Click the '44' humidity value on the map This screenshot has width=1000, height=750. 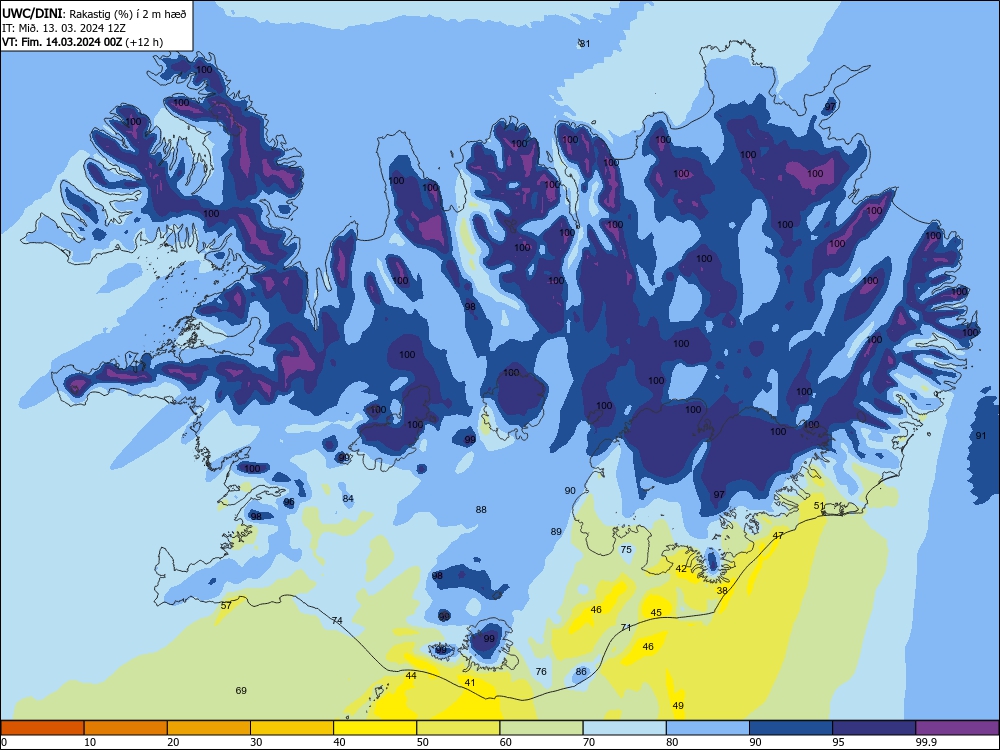[411, 675]
